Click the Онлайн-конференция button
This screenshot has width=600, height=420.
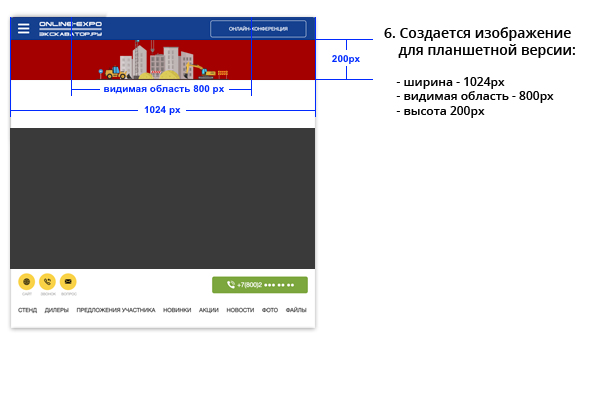point(258,29)
